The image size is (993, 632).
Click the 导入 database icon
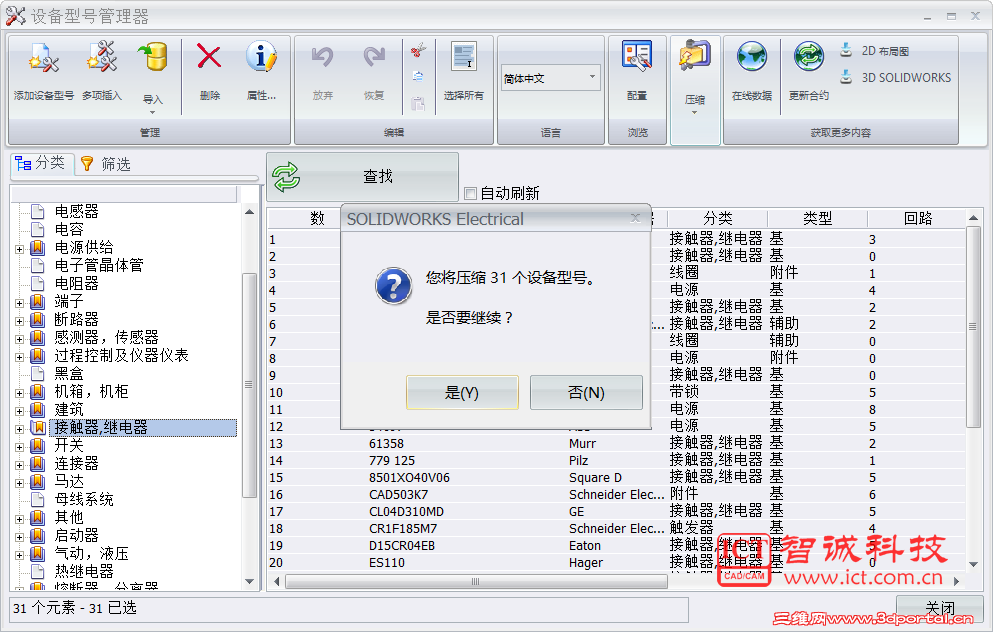click(153, 58)
